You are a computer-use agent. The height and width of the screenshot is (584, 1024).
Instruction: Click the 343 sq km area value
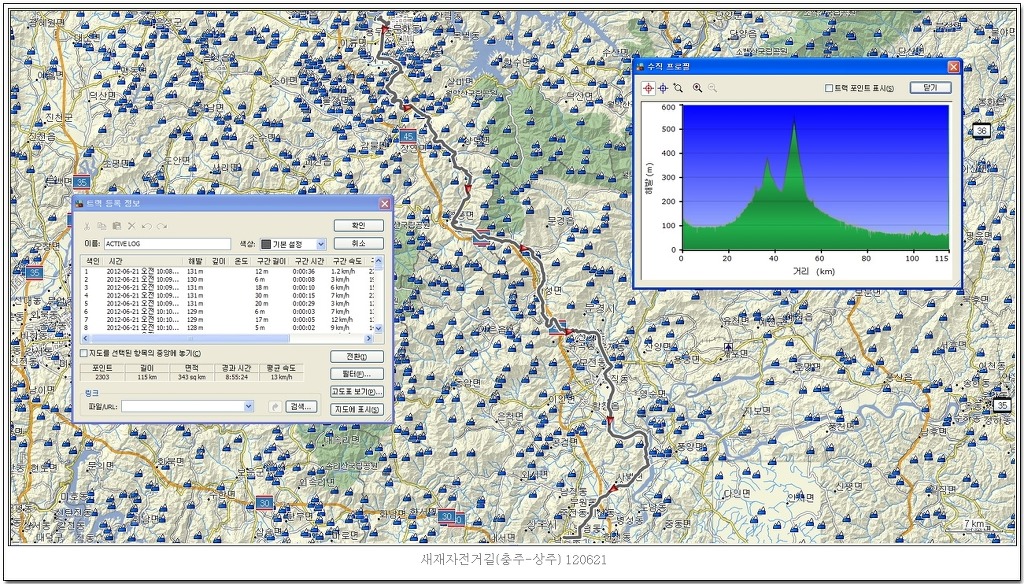(x=192, y=377)
